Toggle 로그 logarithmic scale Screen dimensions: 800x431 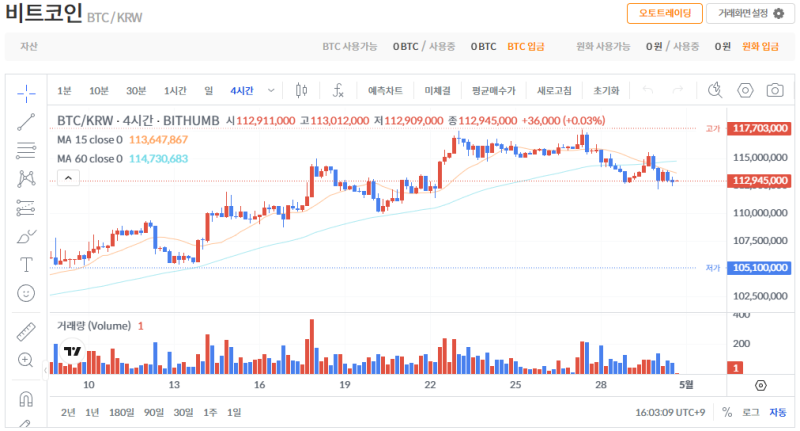coord(751,412)
